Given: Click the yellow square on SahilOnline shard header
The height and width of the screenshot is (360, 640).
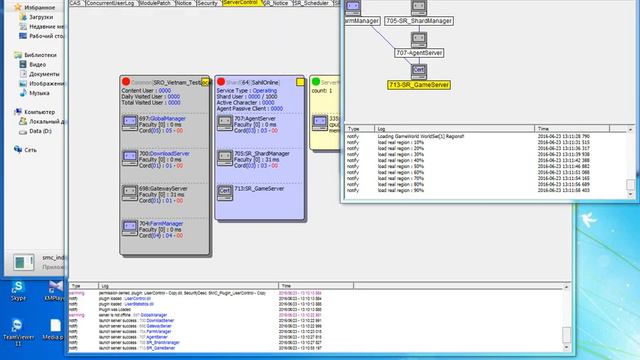Looking at the screenshot, I should [x=300, y=82].
